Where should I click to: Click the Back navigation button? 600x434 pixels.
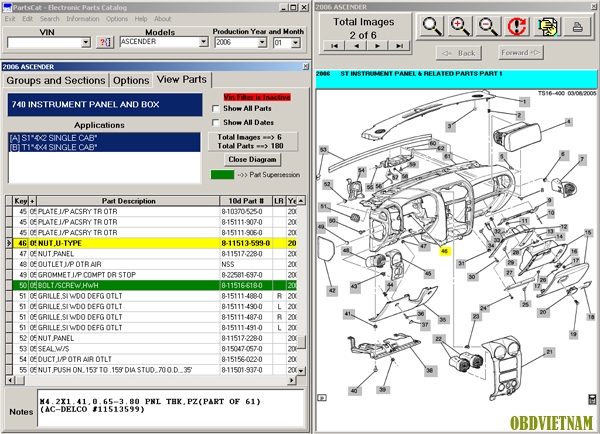click(x=459, y=53)
